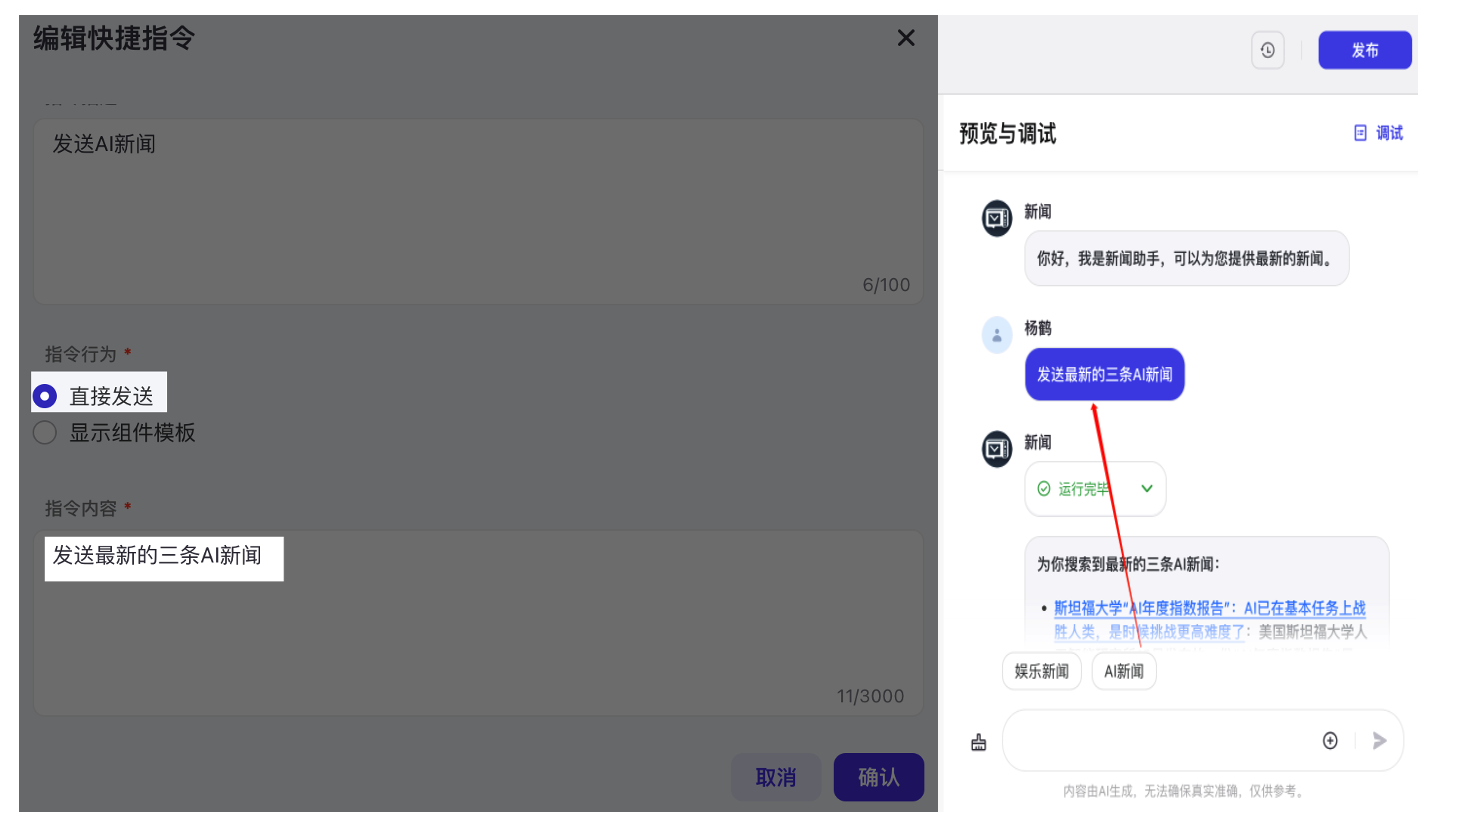Viewport: 1458px width, 814px height.
Task: Click the broom clear-chat icon
Action: [x=979, y=742]
